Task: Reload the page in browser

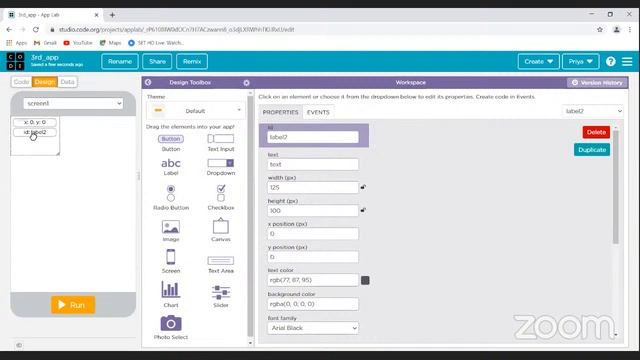Action: pyautogui.click(x=36, y=29)
